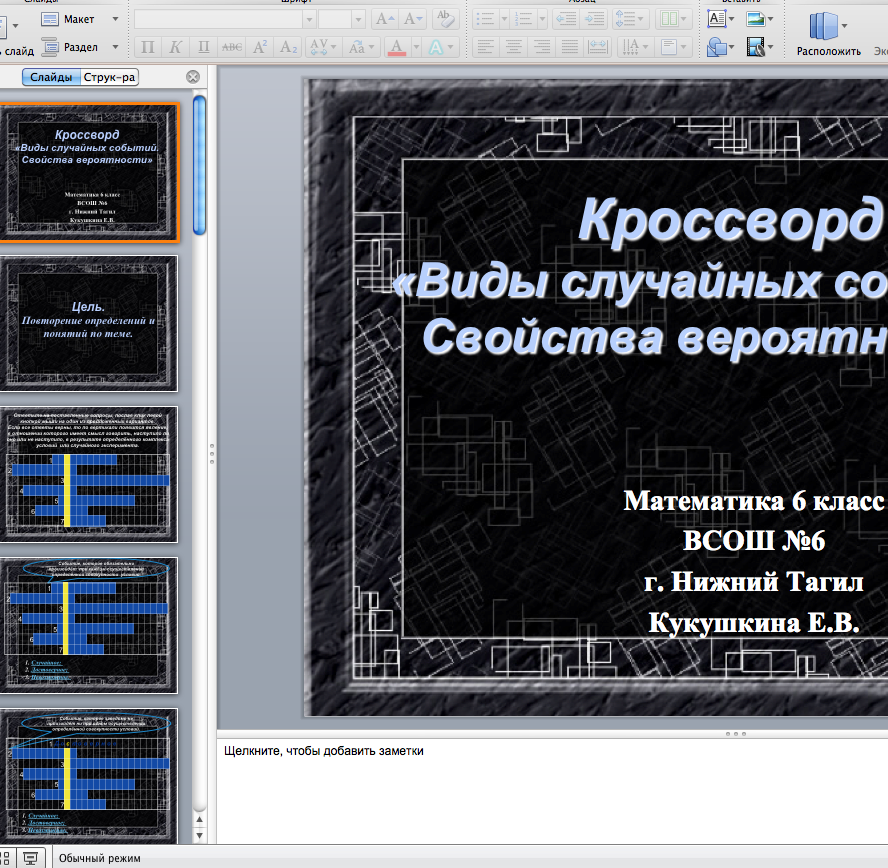Click the decrease indent icon
This screenshot has height=868, width=888.
click(566, 19)
